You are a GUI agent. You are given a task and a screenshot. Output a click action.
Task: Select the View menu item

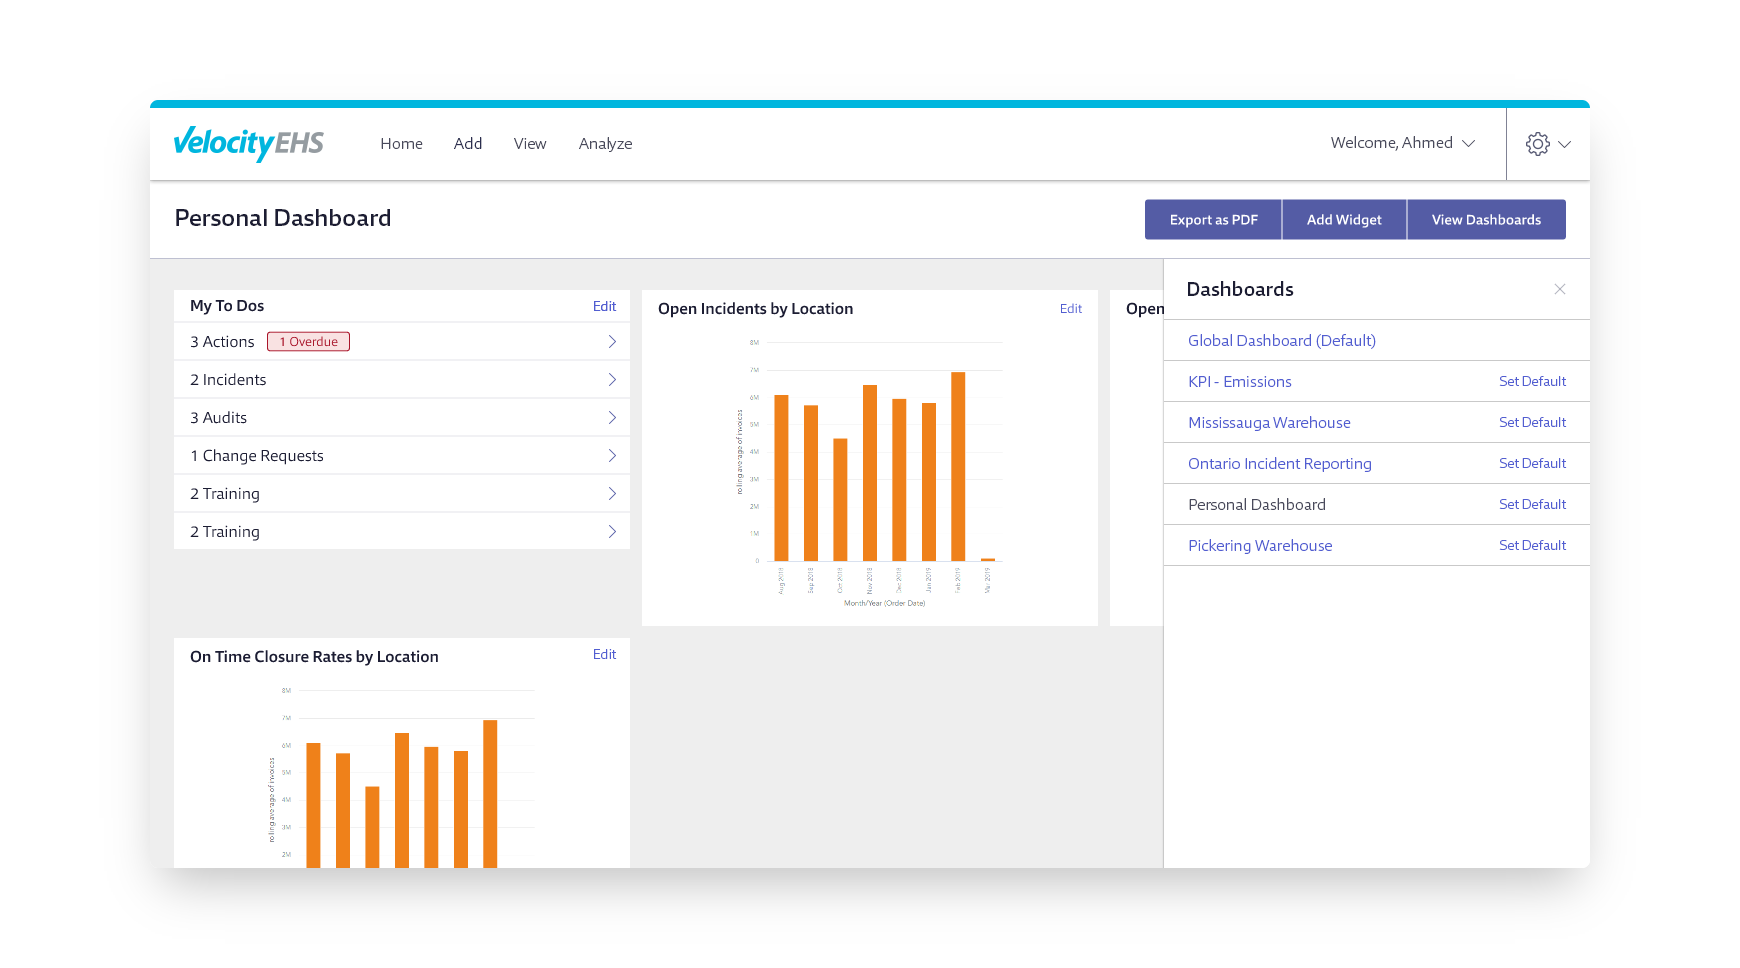click(x=530, y=143)
